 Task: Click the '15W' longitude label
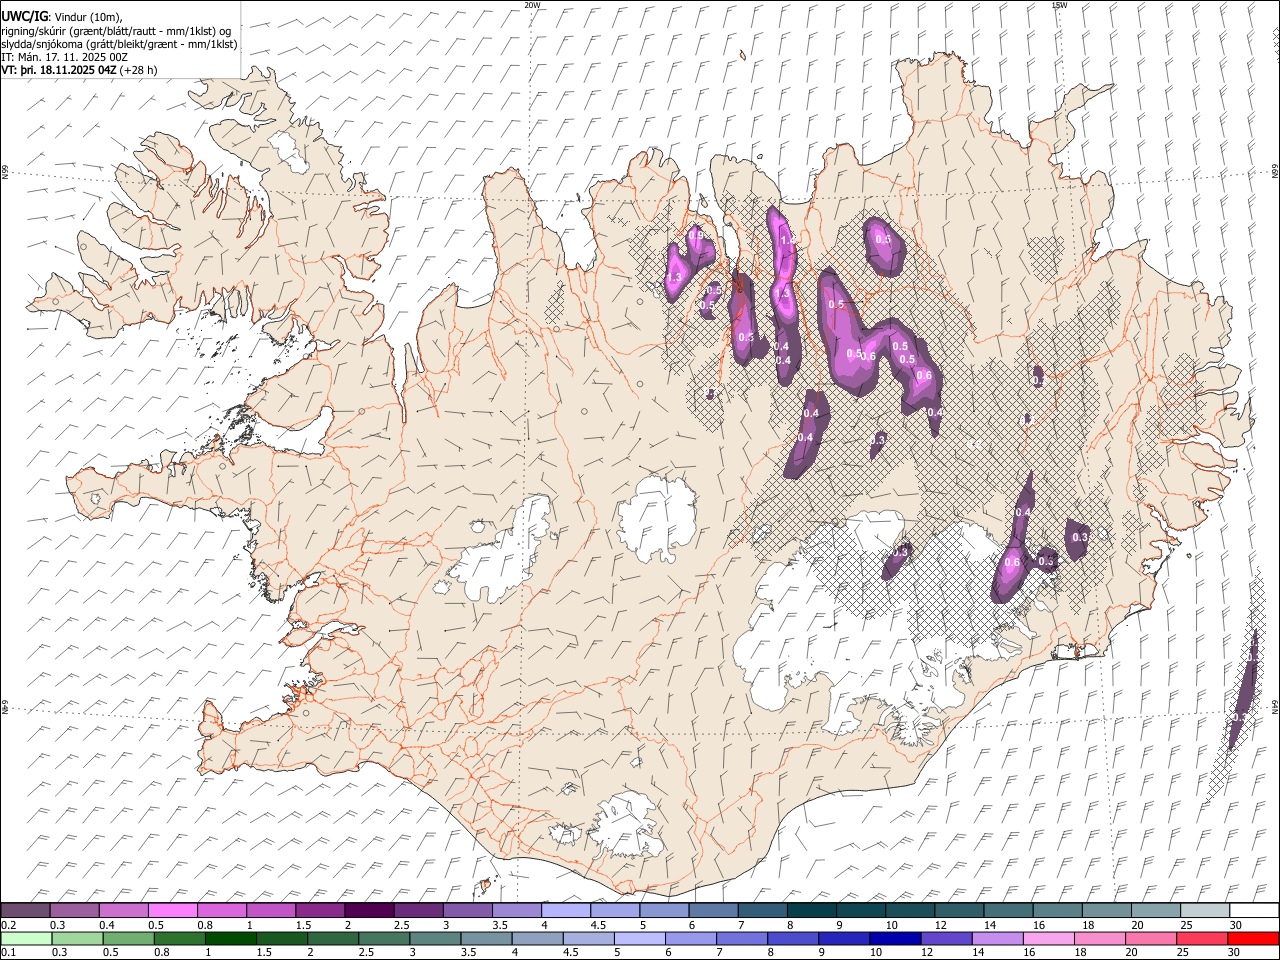pos(1059,5)
